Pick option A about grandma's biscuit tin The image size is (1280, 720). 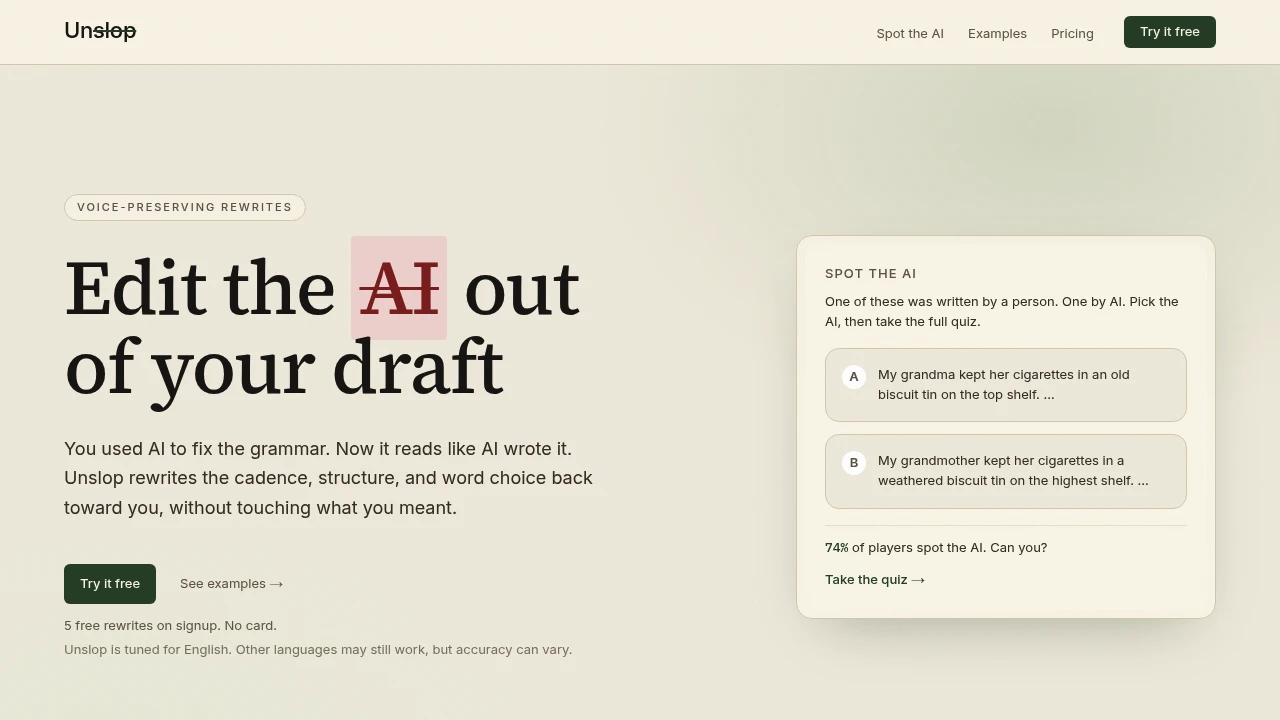pos(1006,385)
